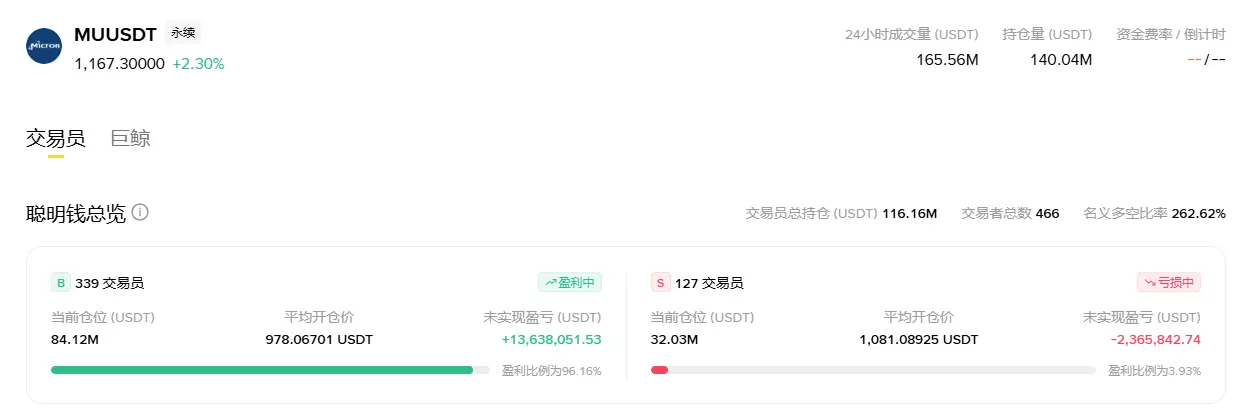Image resolution: width=1251 pixels, height=411 pixels.
Task: Click the +2.30% price change value
Action: [198, 63]
